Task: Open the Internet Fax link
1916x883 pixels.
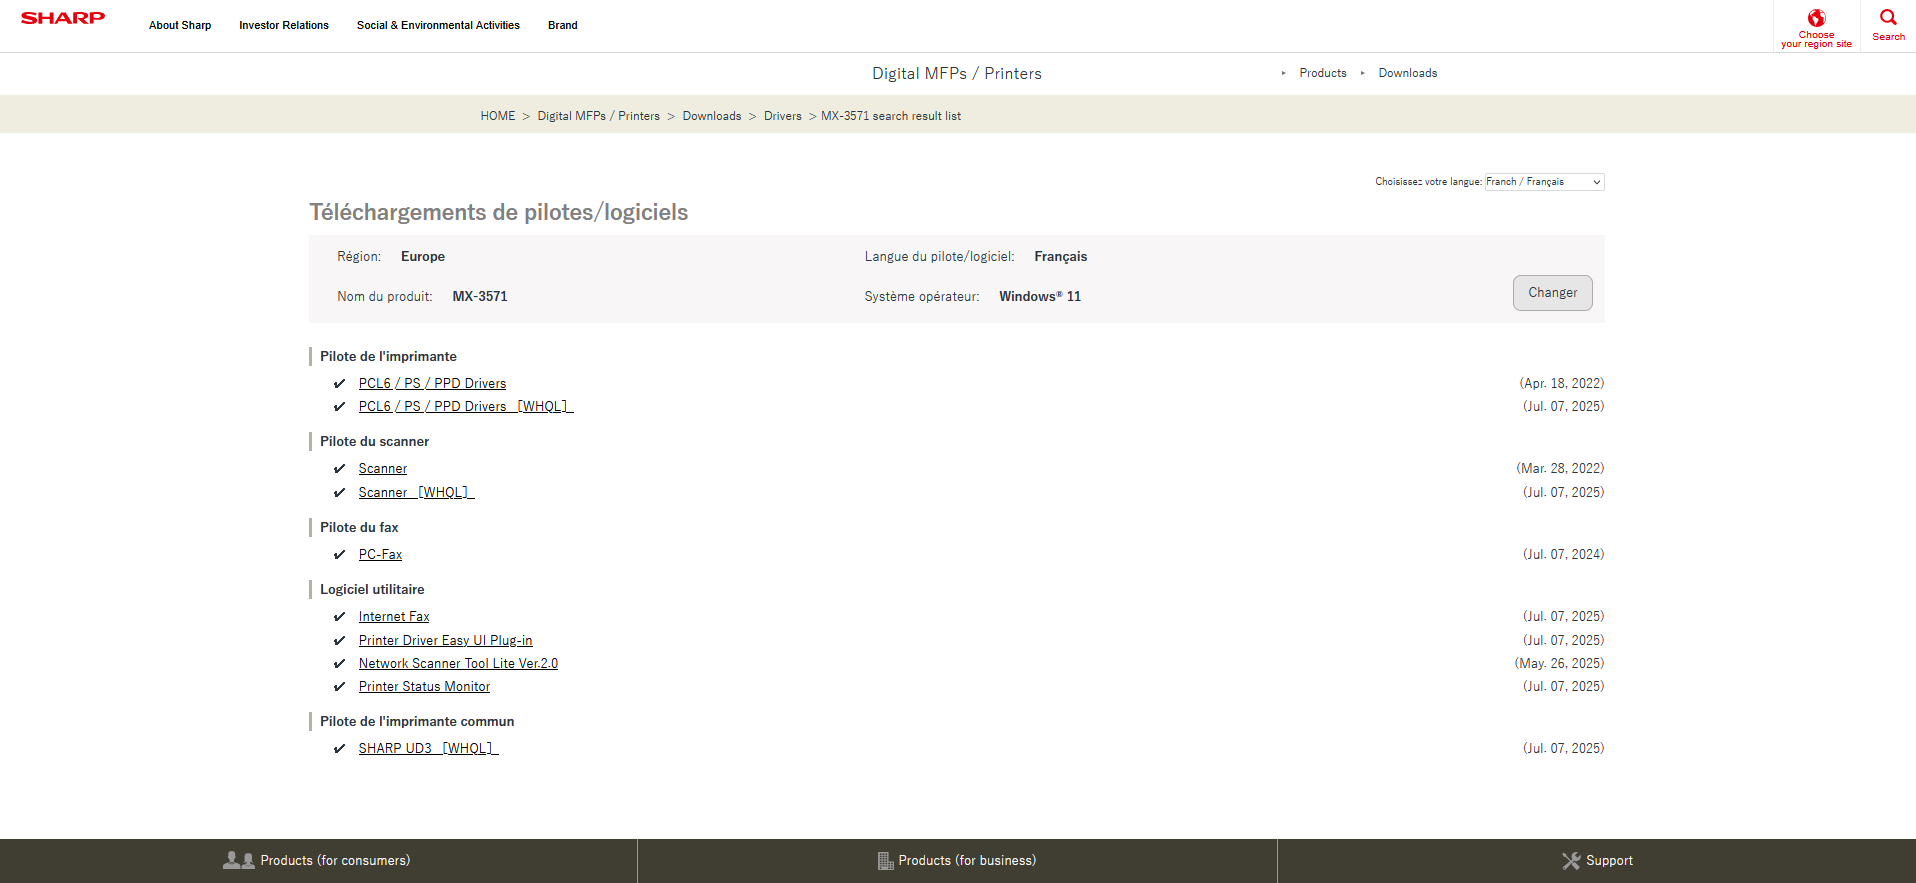Action: point(394,616)
